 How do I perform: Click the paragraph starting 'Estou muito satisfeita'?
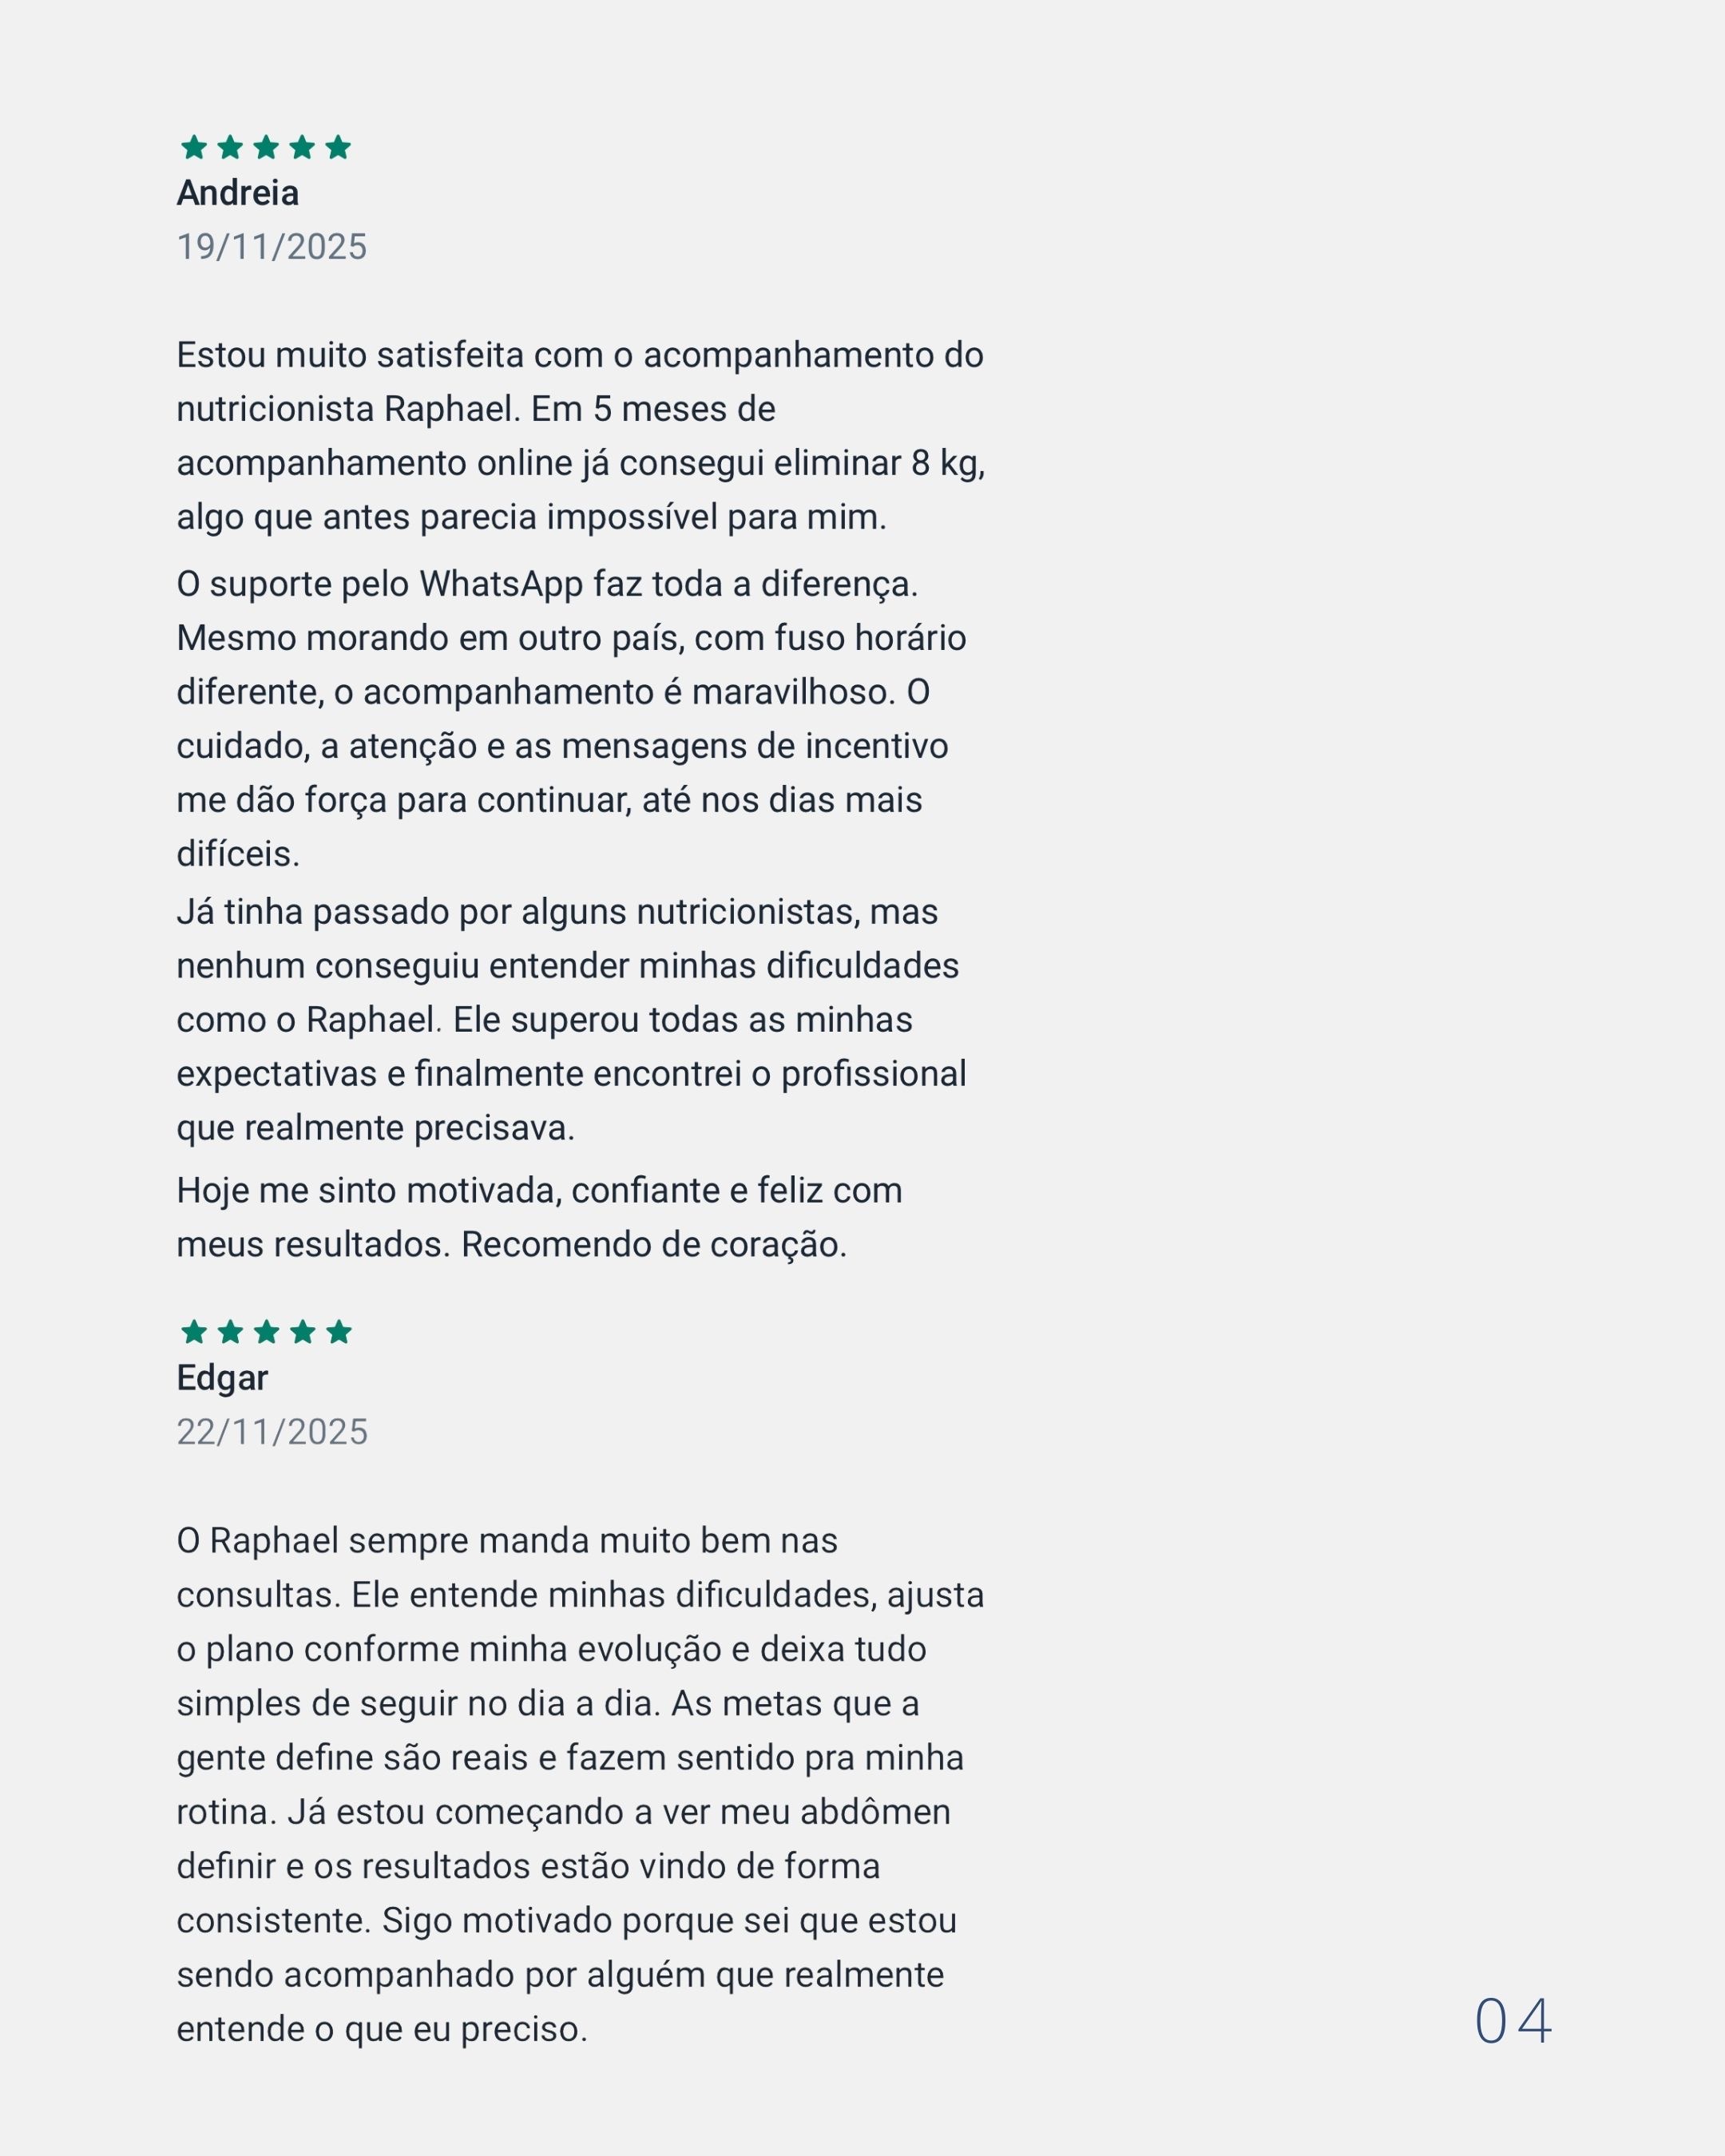pyautogui.click(x=581, y=436)
